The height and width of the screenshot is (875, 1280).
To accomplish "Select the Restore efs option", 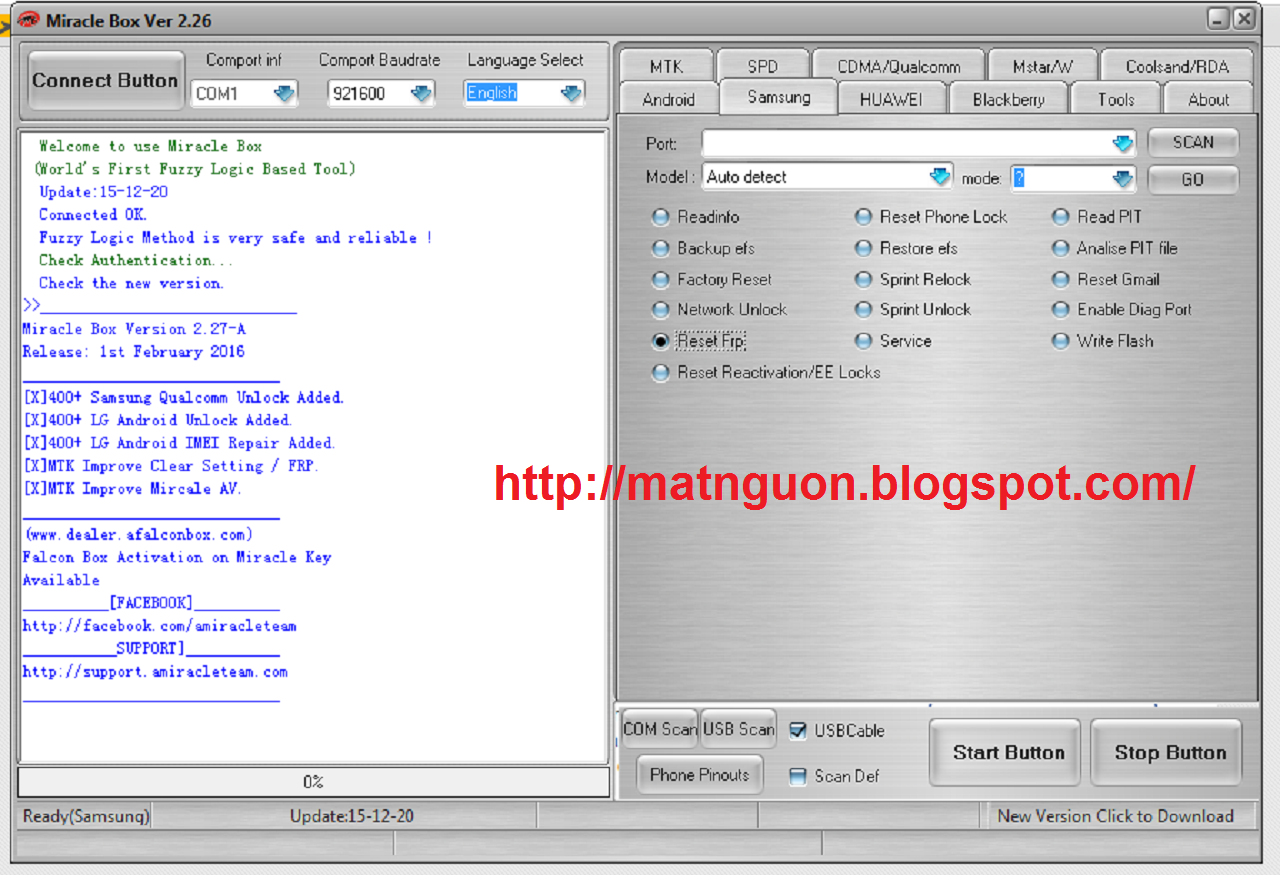I will point(863,248).
